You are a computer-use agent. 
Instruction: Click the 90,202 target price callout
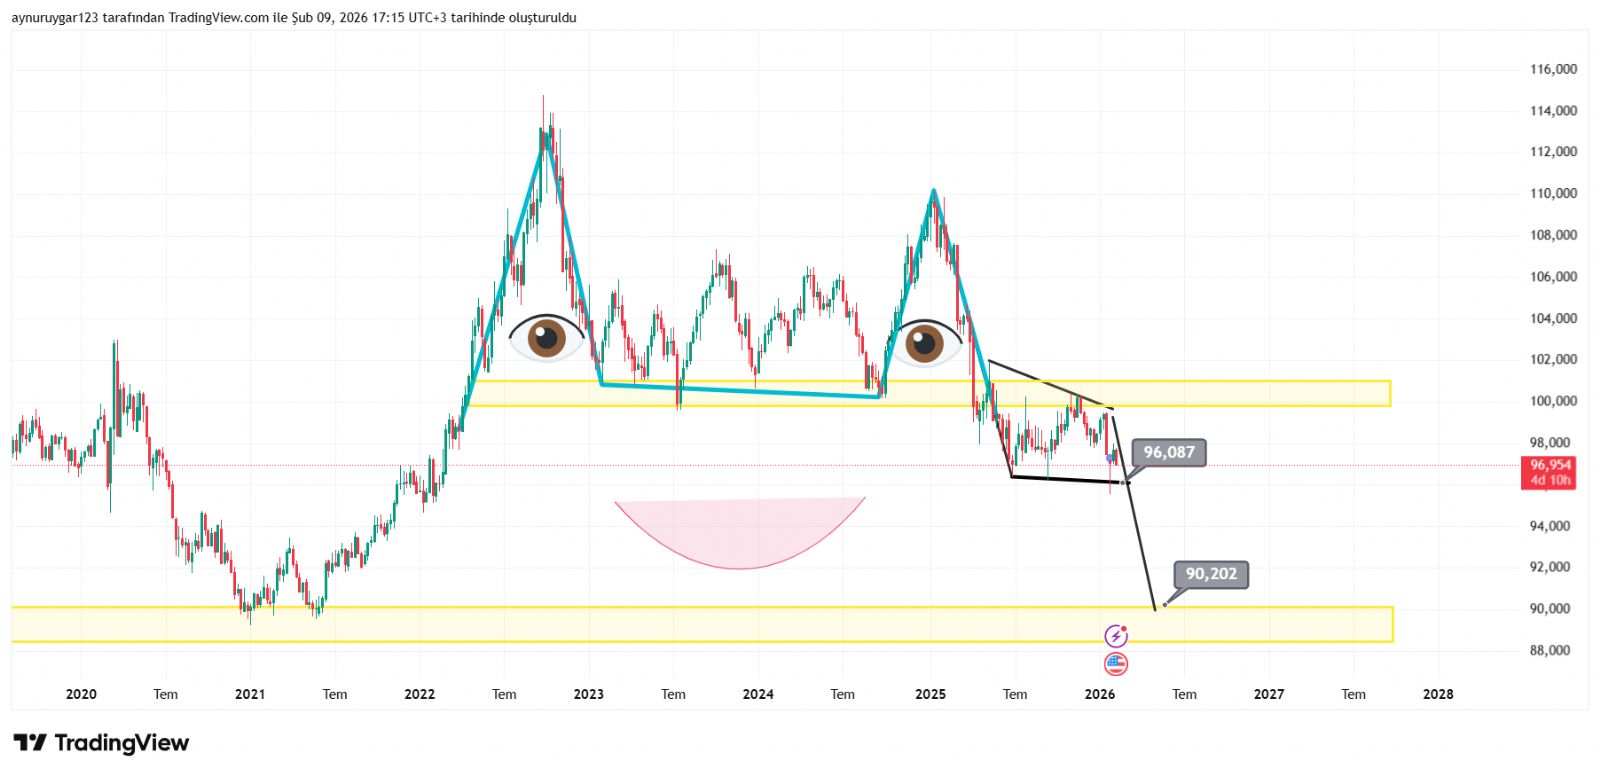1211,574
